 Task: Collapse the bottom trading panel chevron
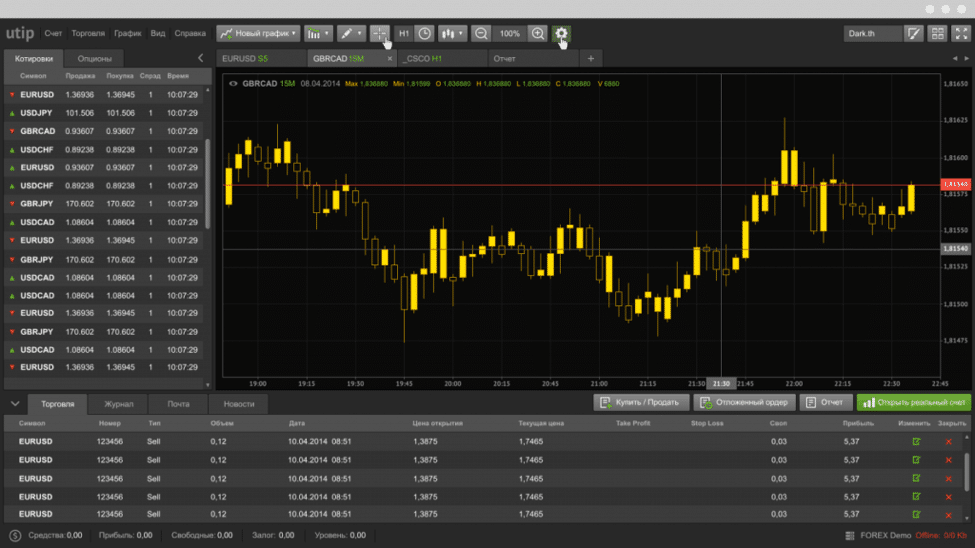tap(15, 404)
